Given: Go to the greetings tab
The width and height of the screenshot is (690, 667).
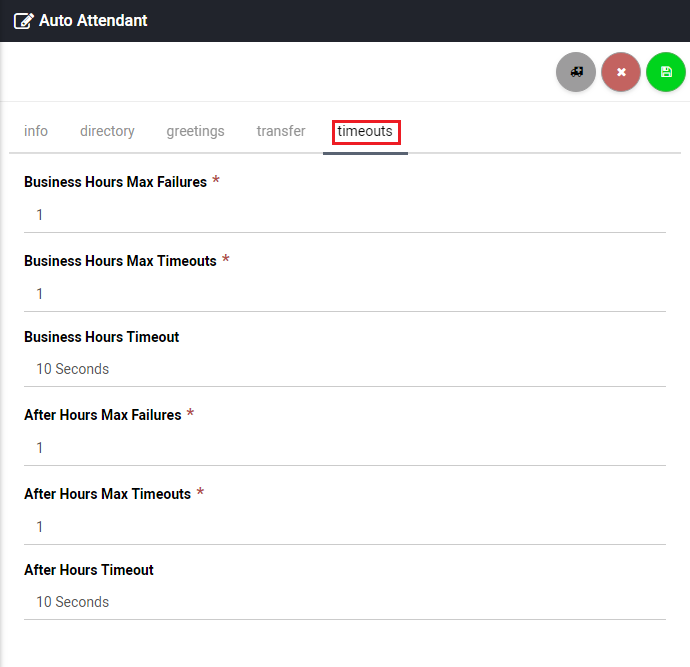Looking at the screenshot, I should (x=195, y=131).
